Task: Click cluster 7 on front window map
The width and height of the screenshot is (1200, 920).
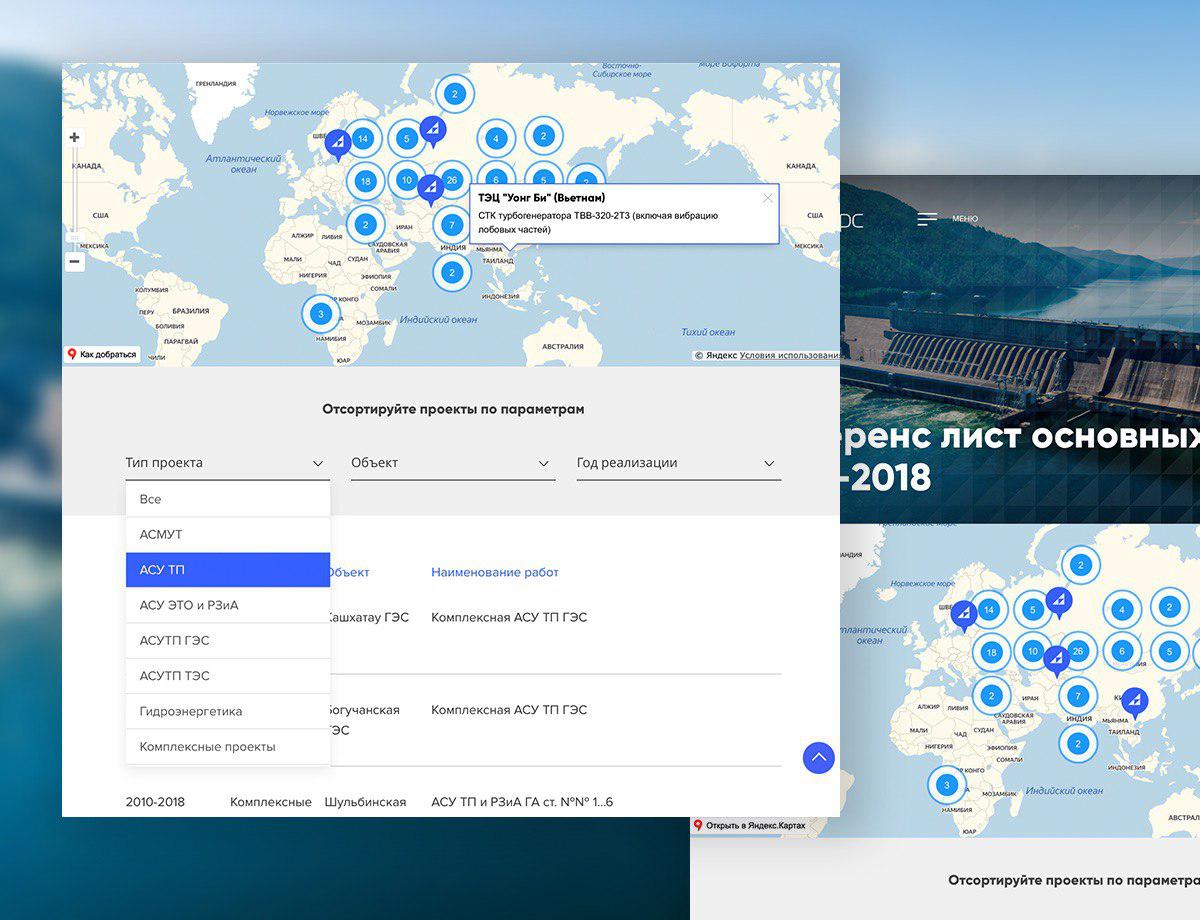Action: [452, 225]
